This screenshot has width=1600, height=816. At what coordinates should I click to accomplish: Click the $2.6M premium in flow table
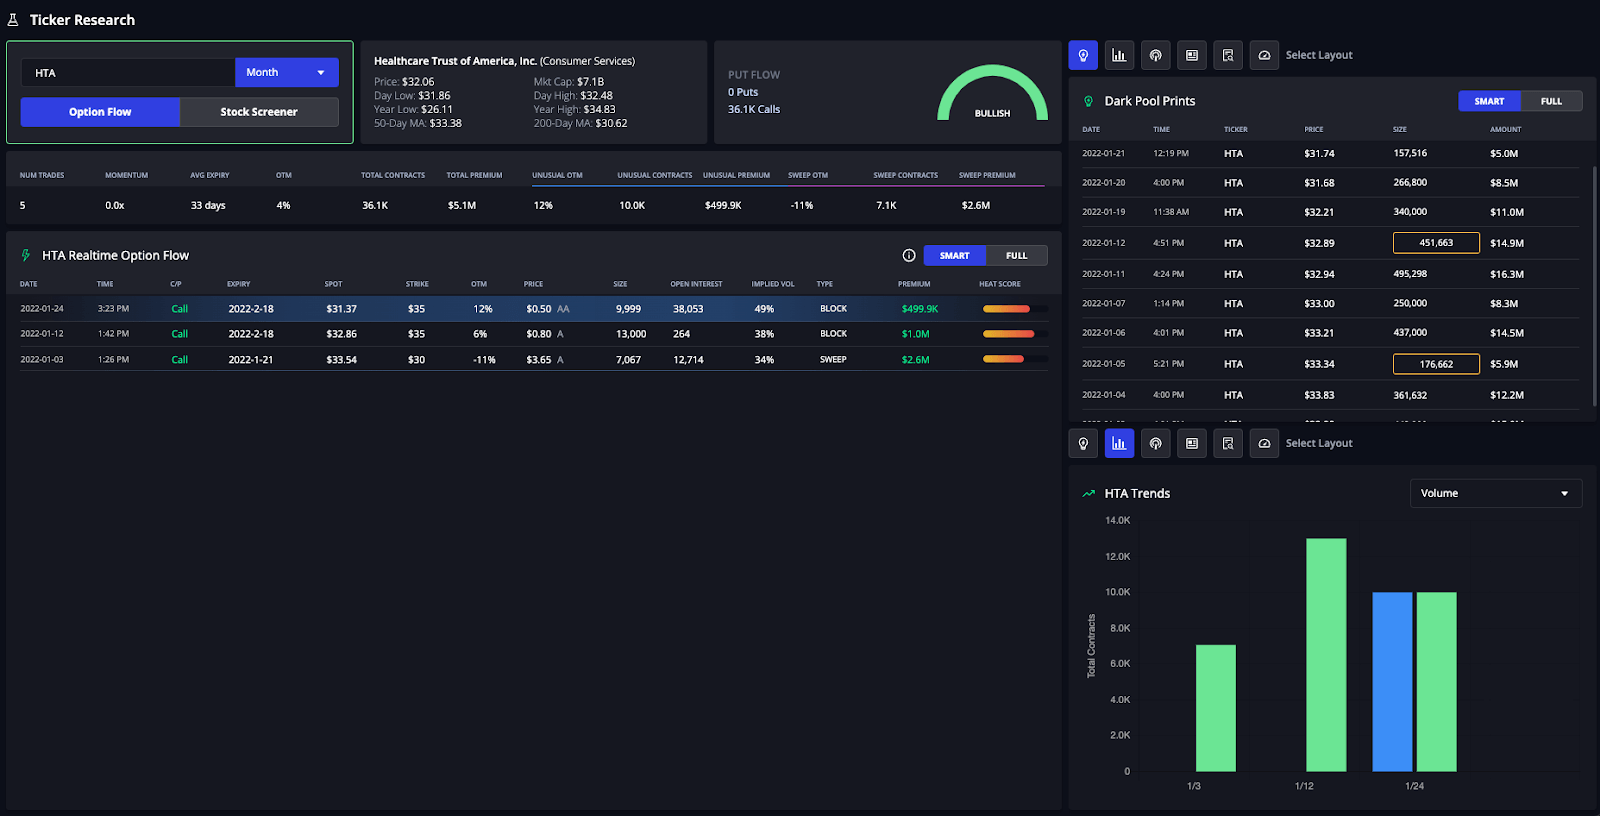[916, 360]
